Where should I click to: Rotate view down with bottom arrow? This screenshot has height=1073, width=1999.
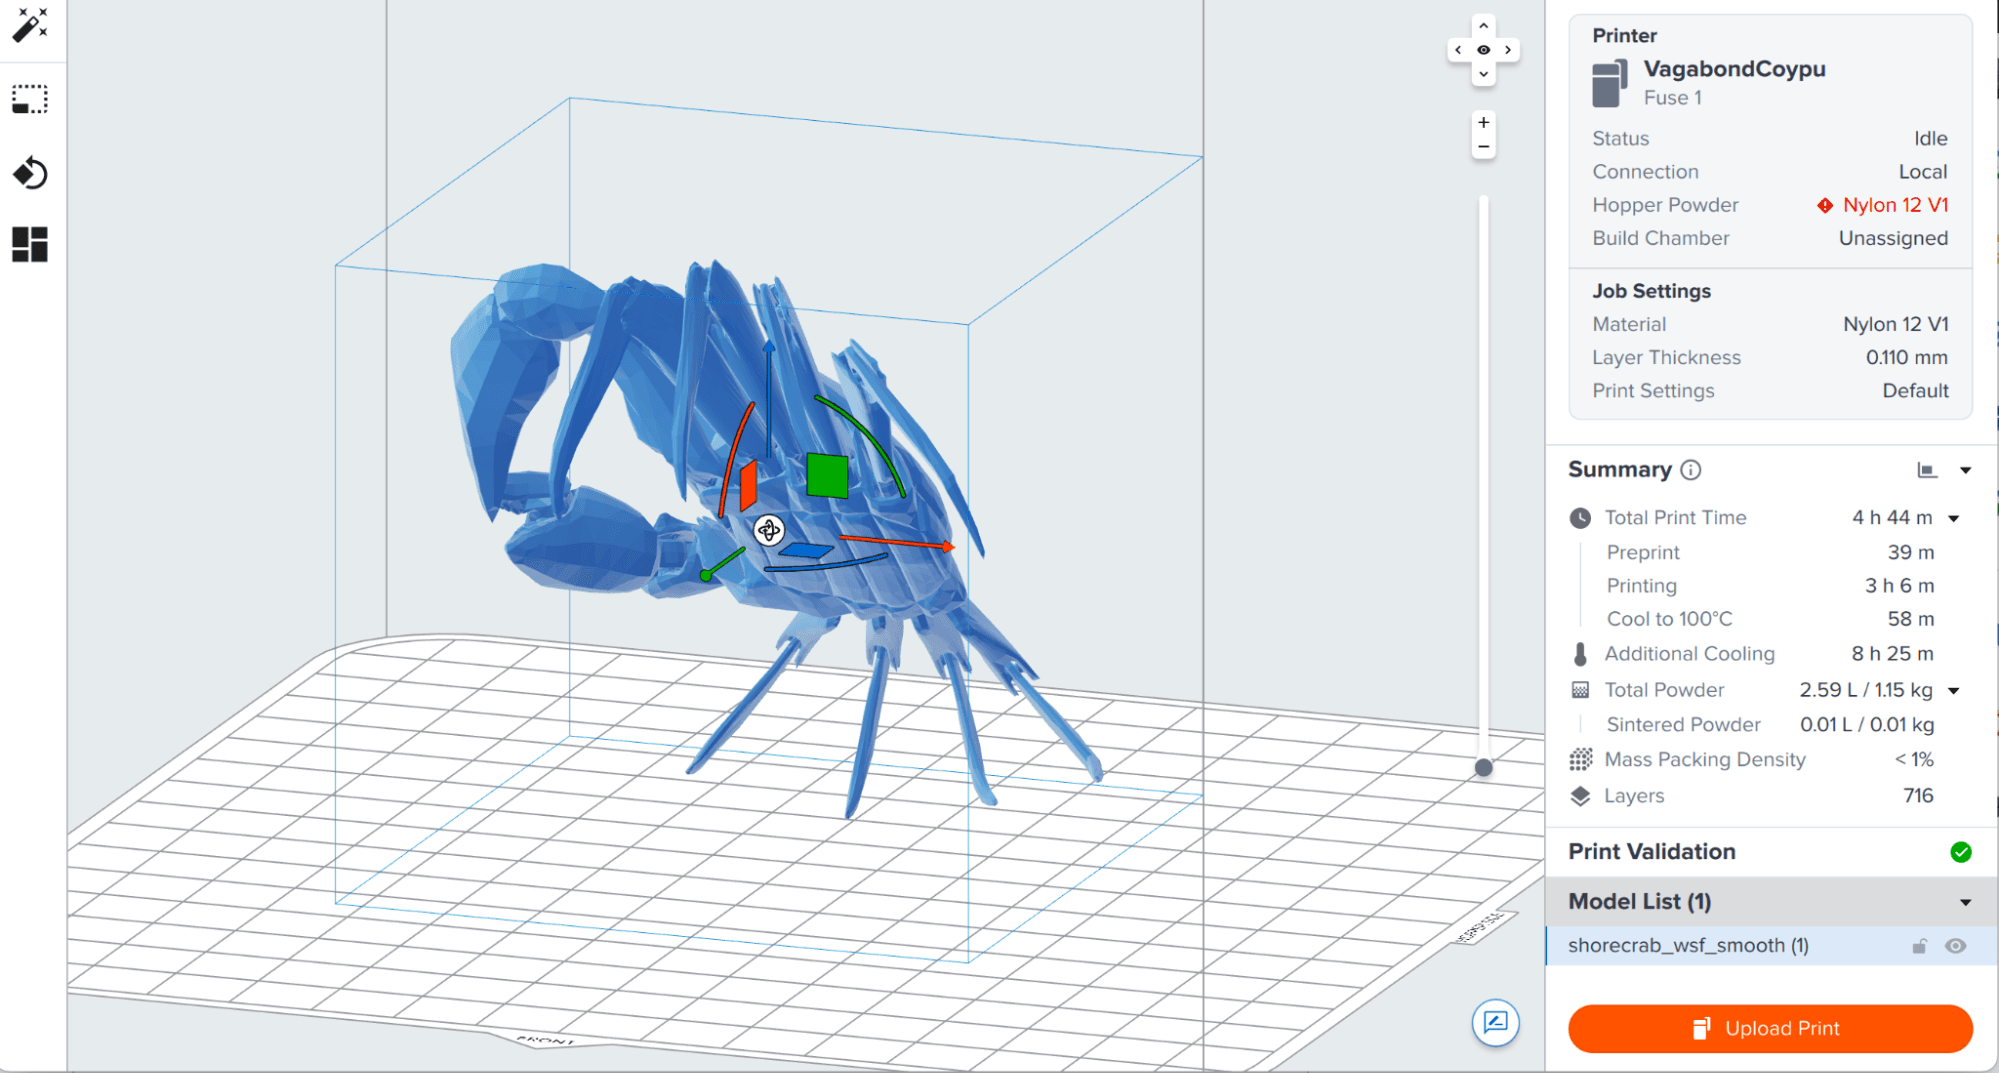click(x=1483, y=73)
